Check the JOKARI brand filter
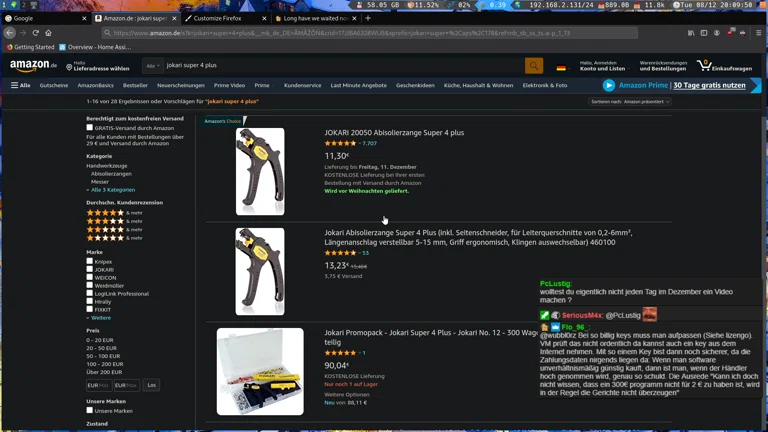 coord(90,269)
